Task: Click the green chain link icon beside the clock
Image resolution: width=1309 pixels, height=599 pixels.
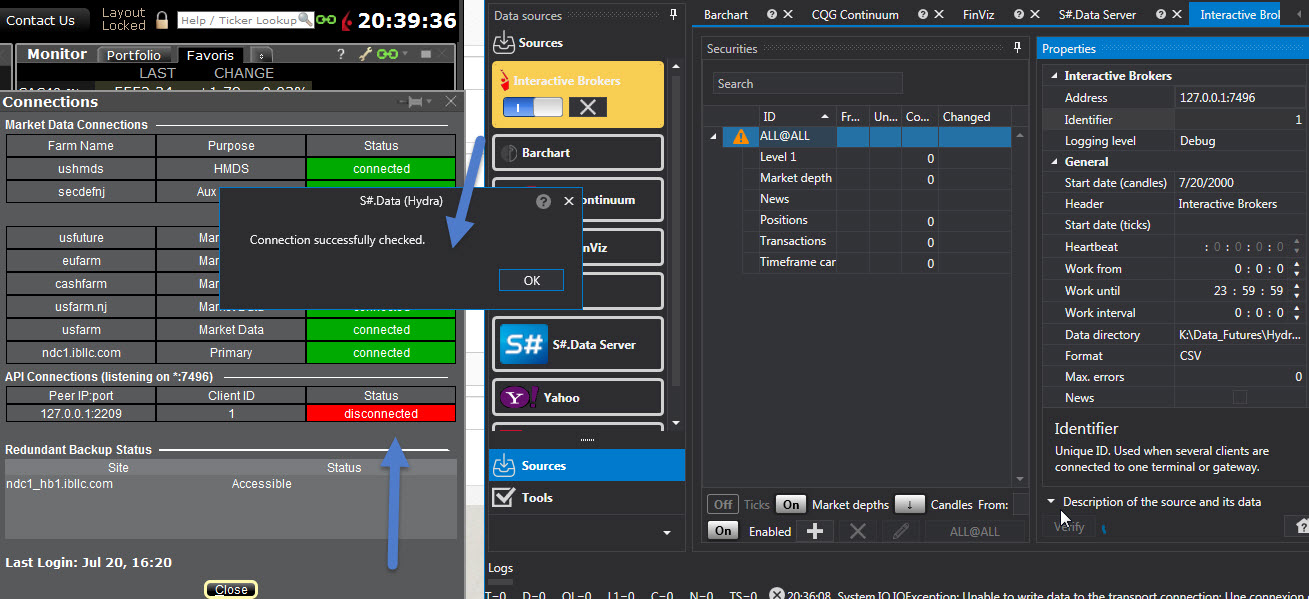Action: pyautogui.click(x=325, y=20)
